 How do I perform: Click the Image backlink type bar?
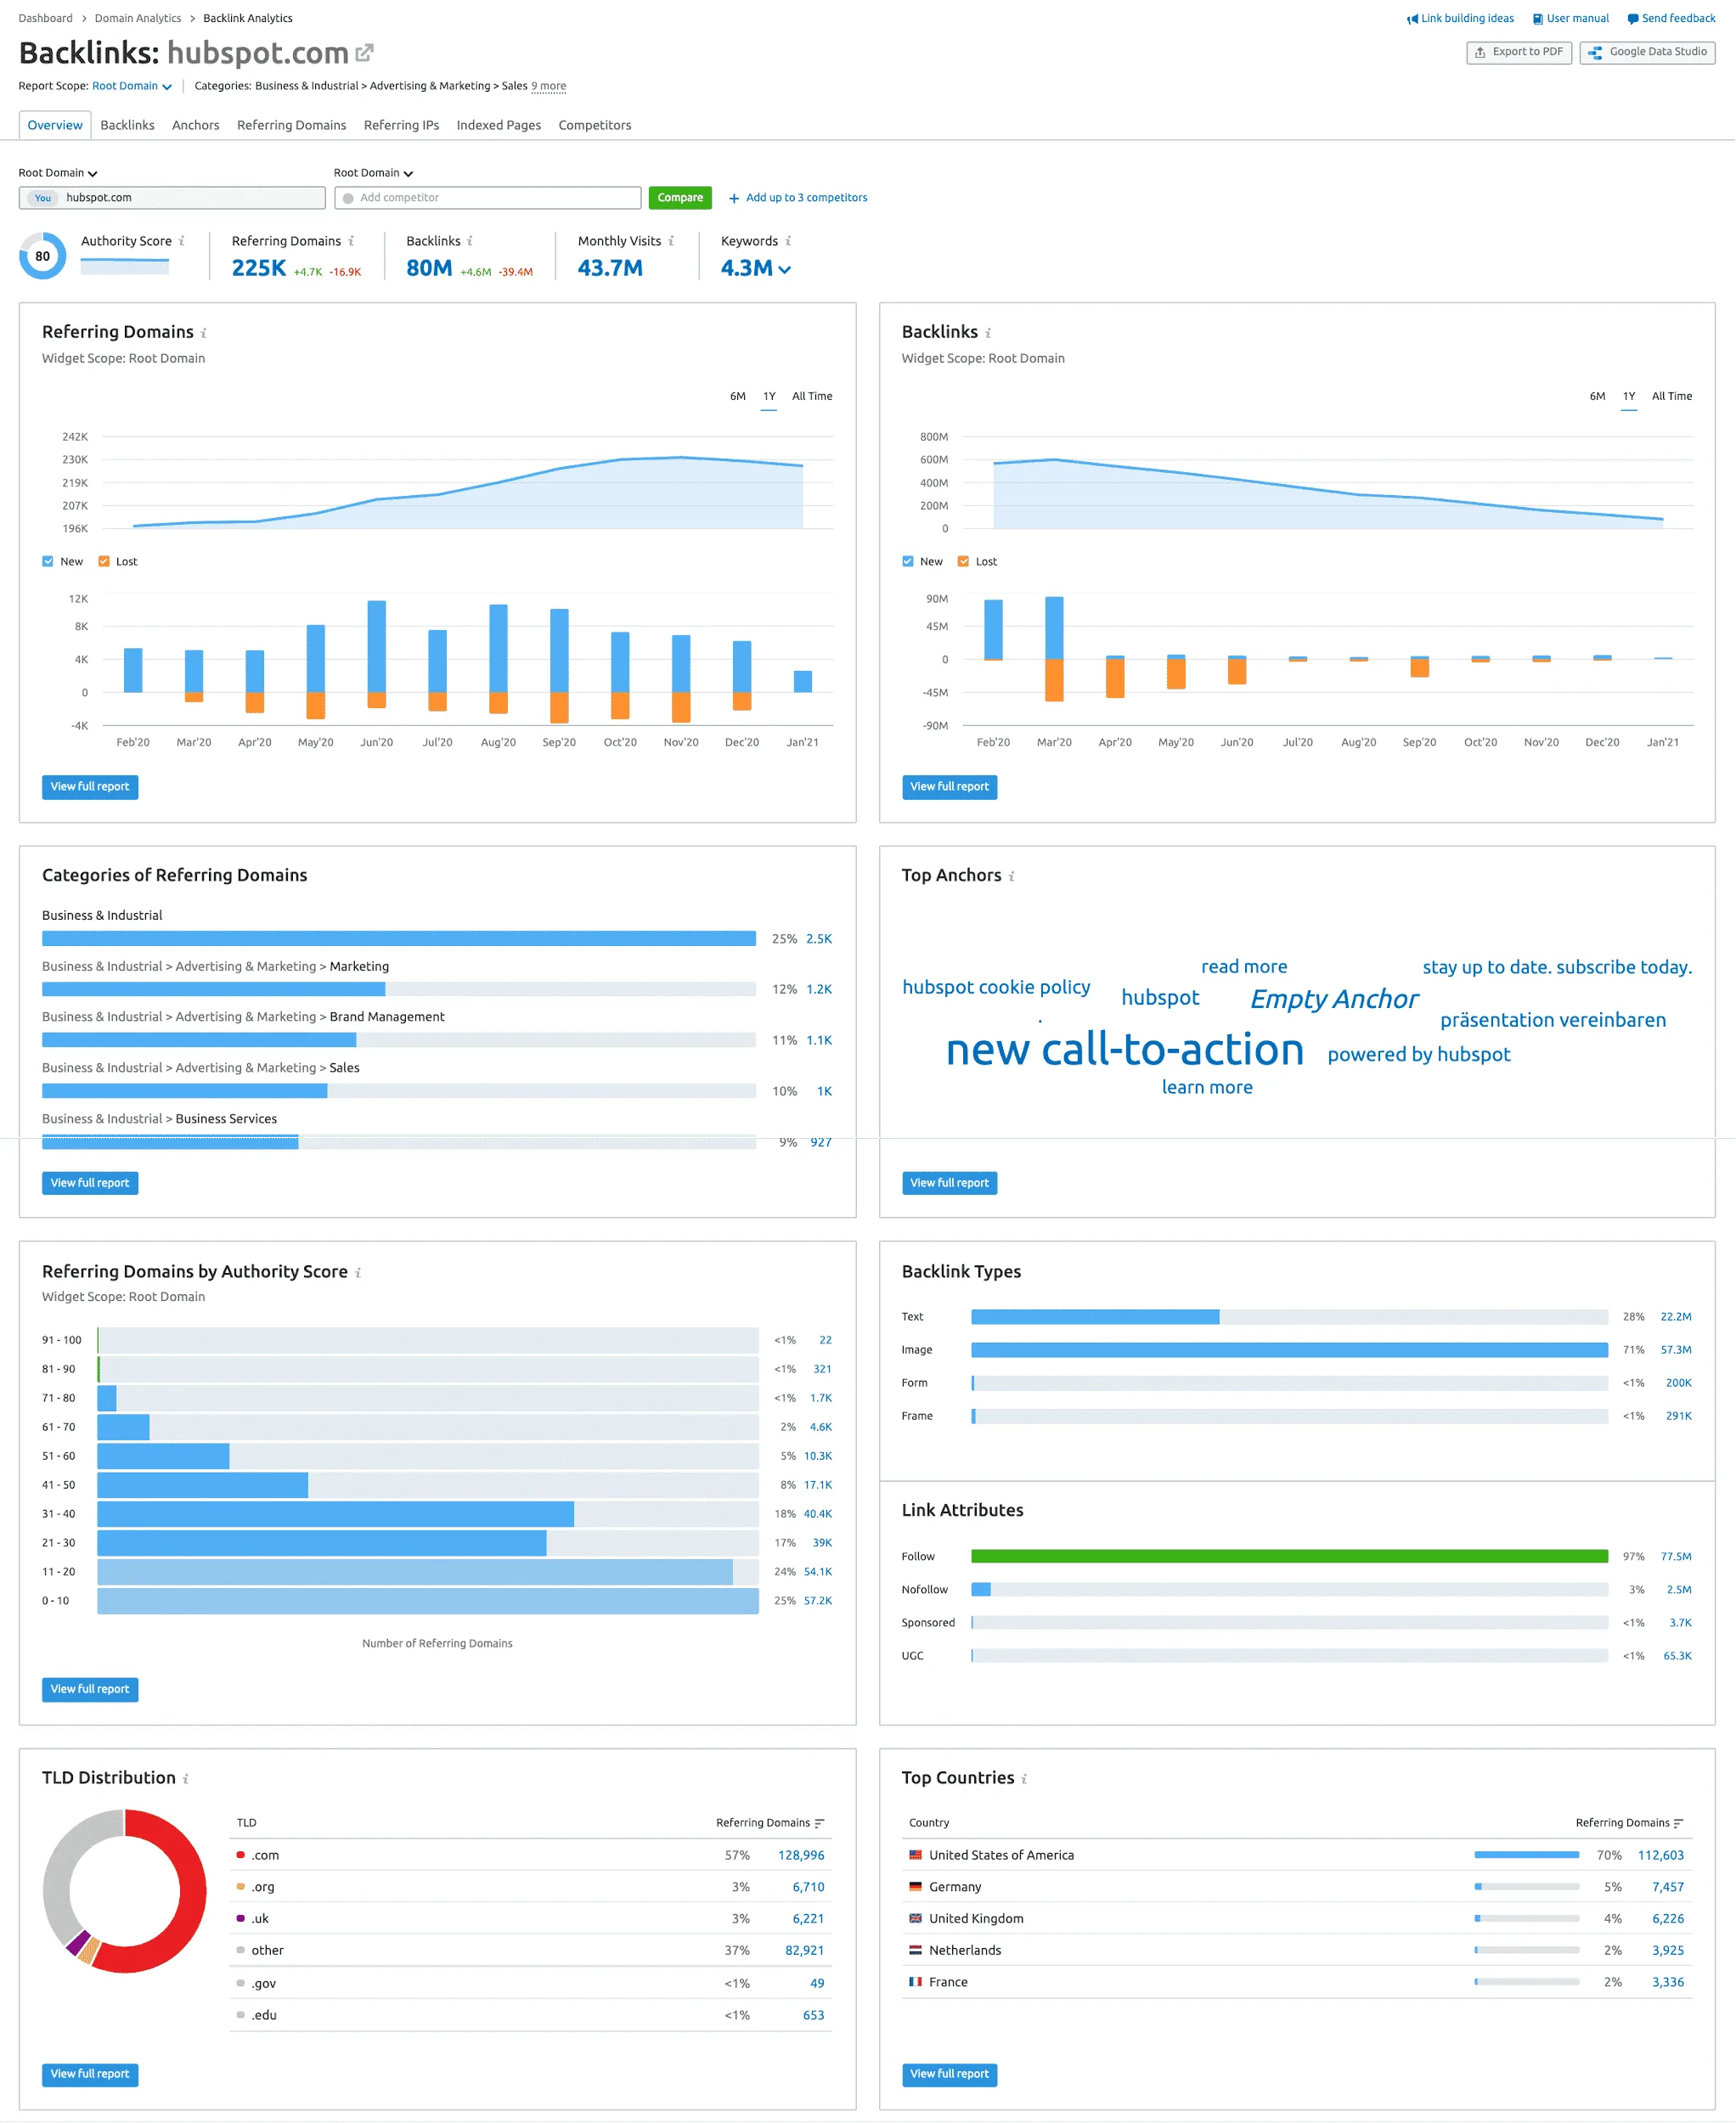point(1289,1350)
